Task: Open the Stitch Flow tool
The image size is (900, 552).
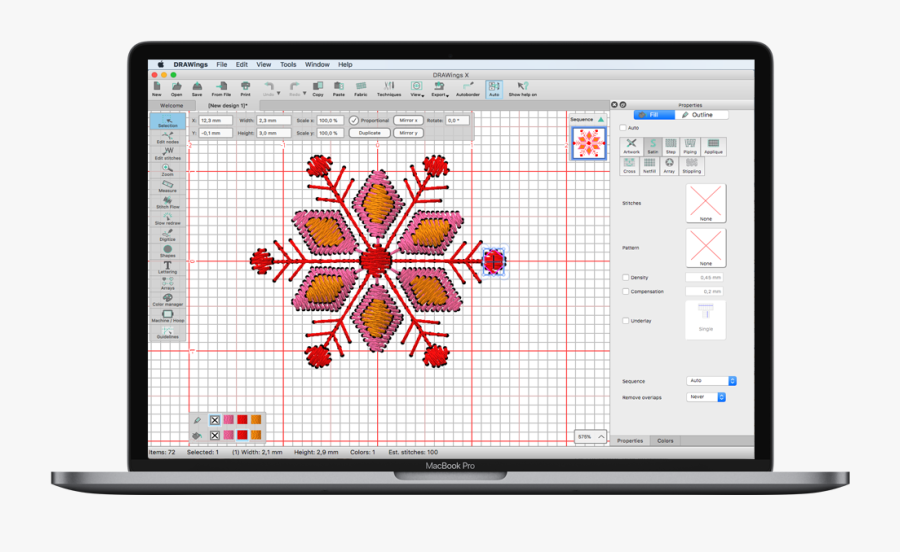Action: [168, 203]
